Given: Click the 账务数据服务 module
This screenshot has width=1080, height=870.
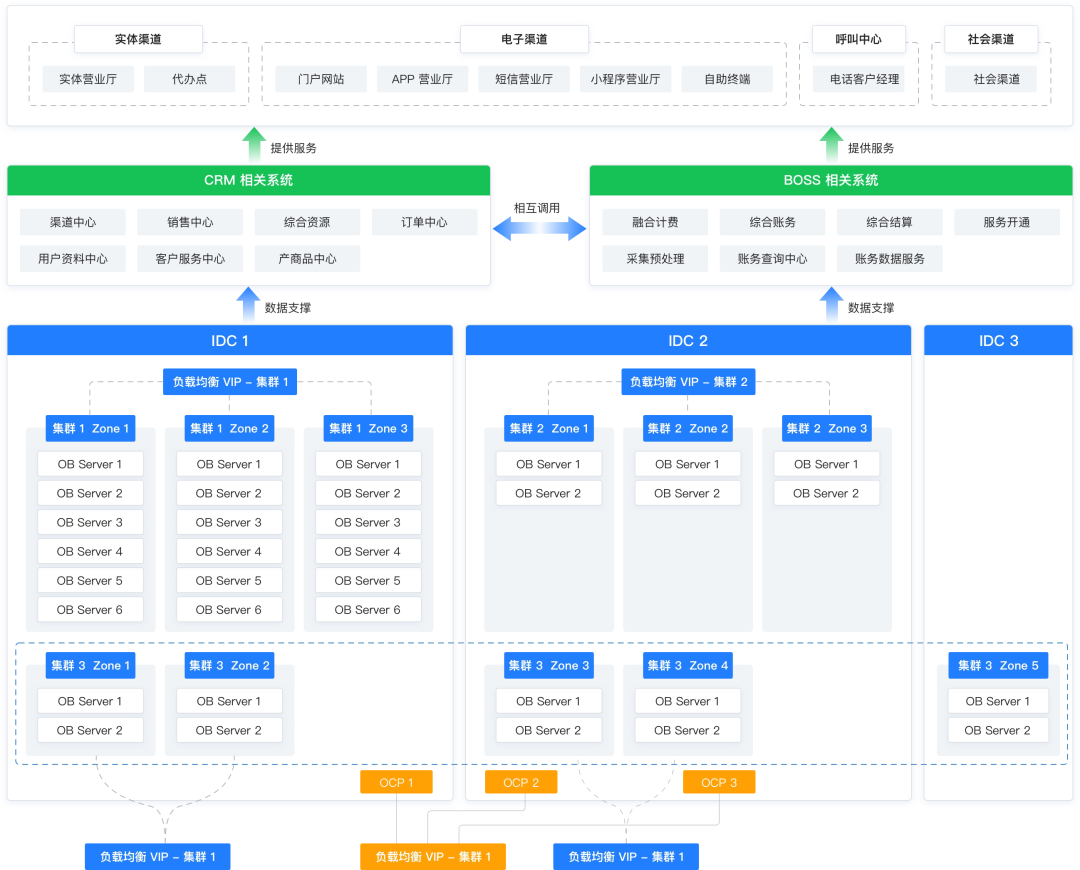Looking at the screenshot, I should click(889, 258).
